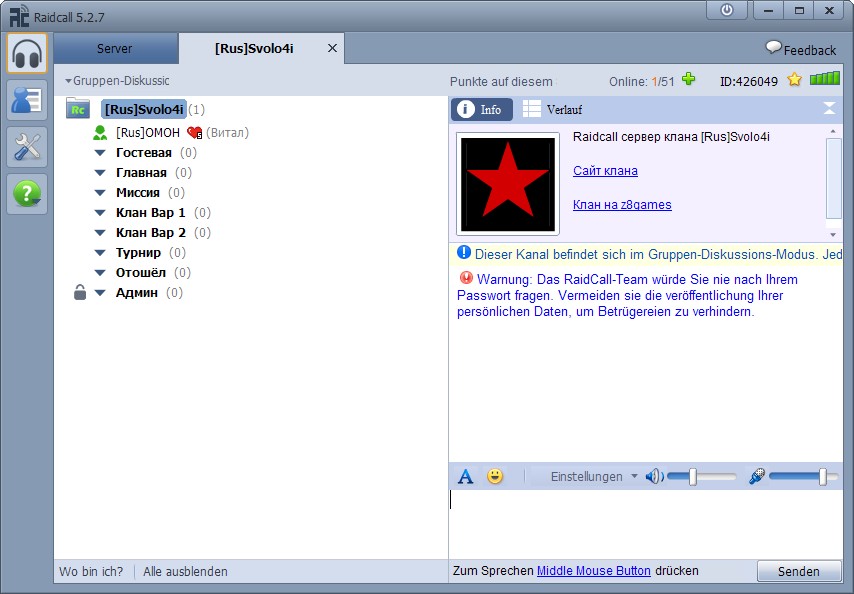Click the padlock icon beside Админ channel

80,292
